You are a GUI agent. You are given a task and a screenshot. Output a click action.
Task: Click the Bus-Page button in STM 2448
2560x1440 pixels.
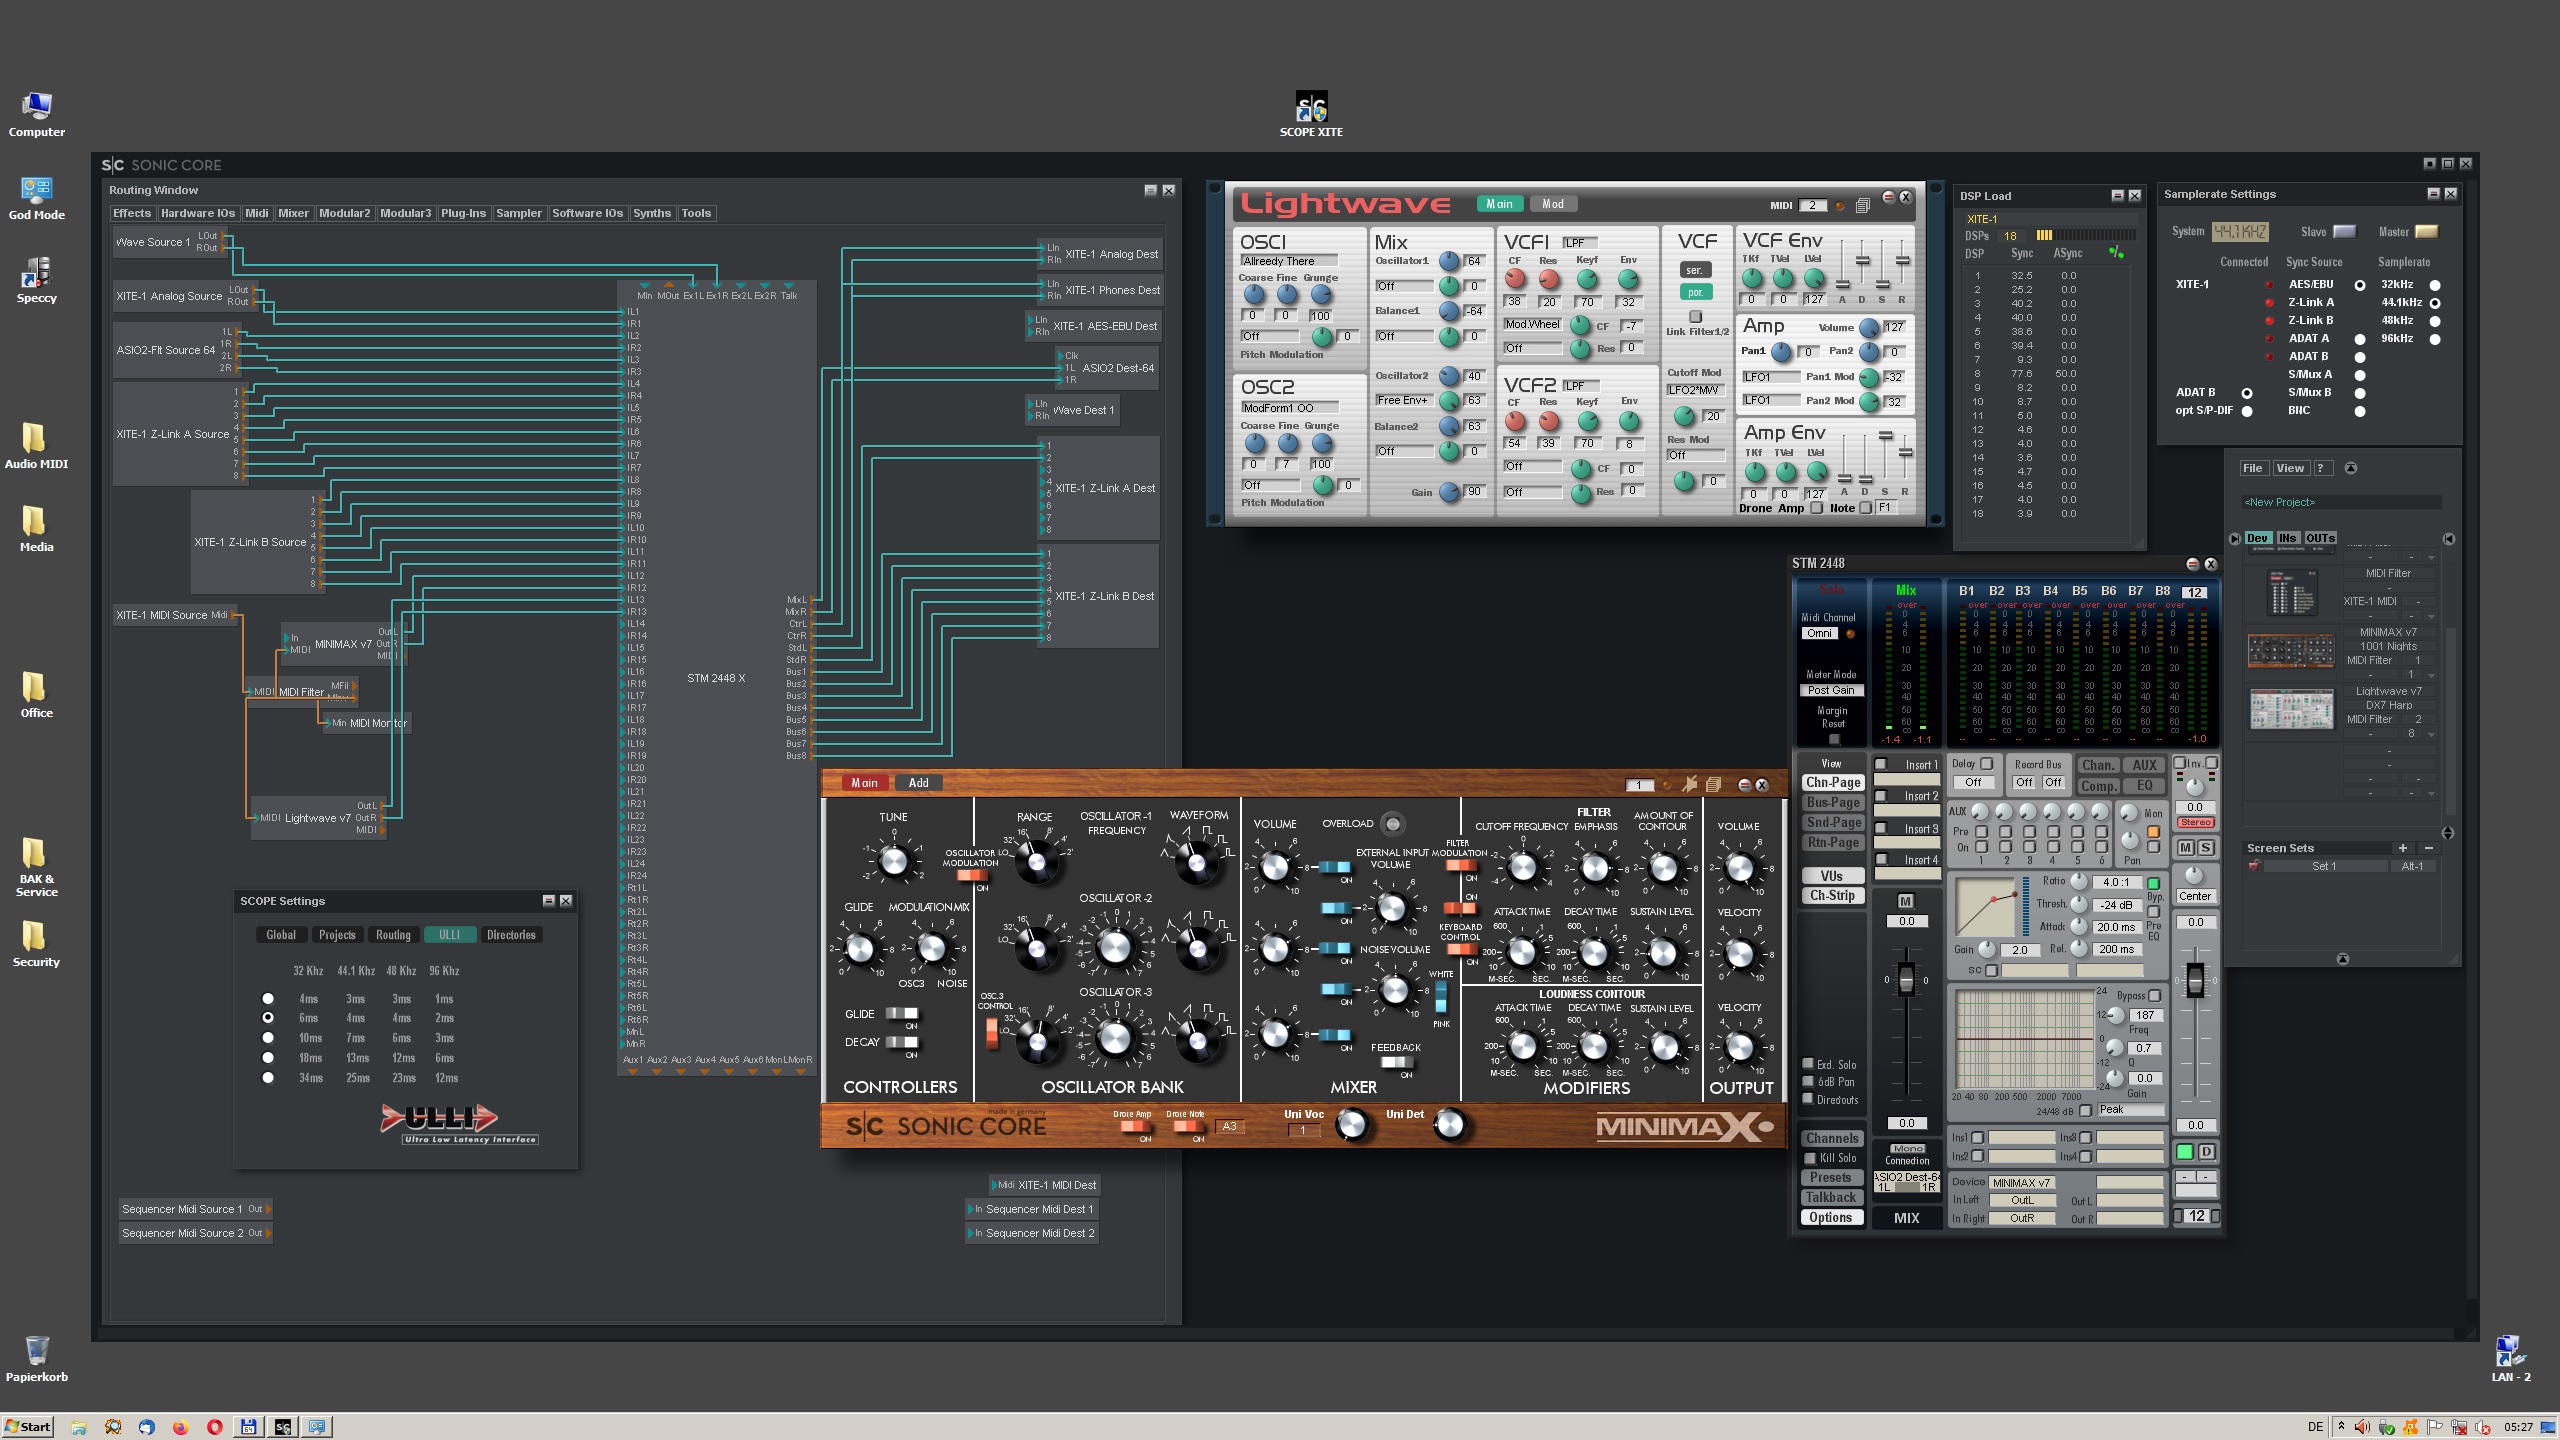coord(1832,802)
